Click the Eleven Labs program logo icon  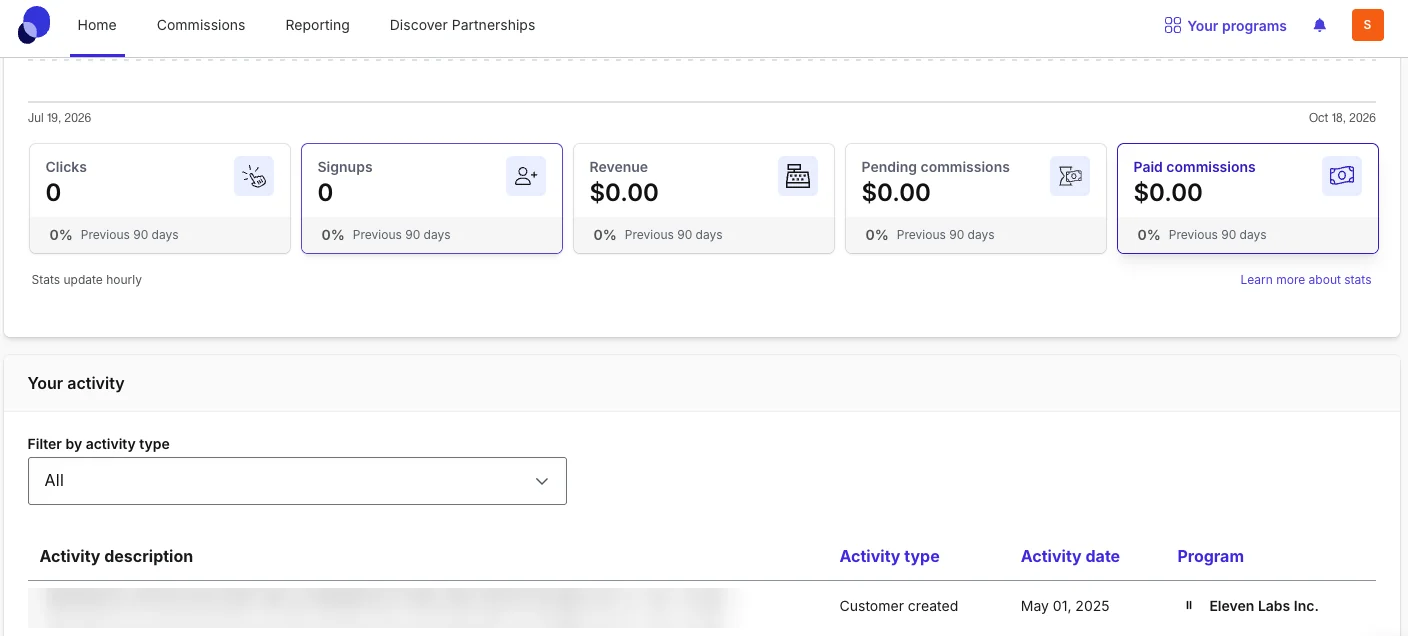[1189, 606]
